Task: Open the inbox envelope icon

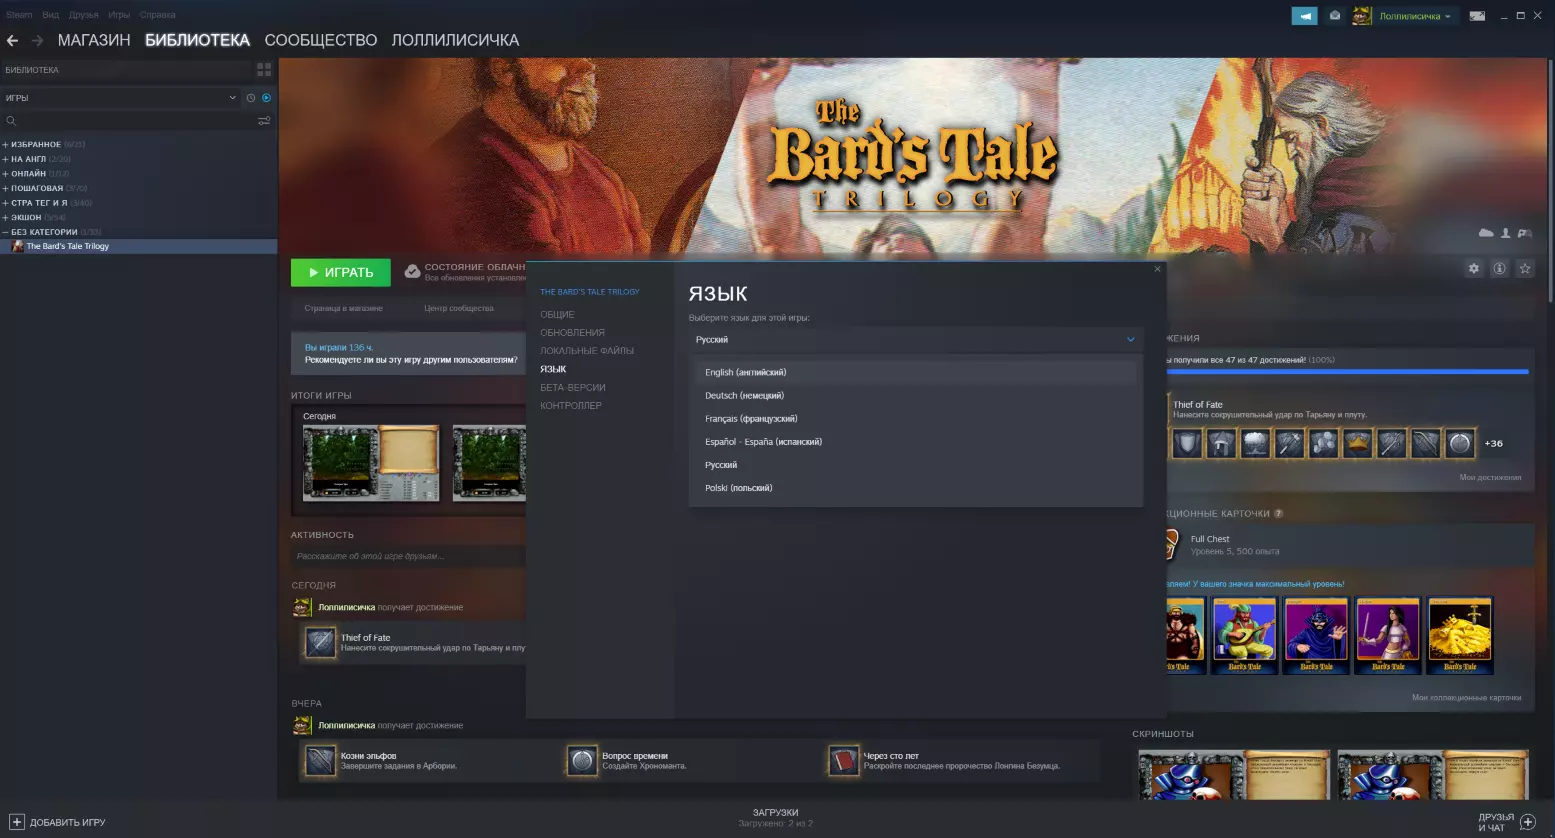Action: [x=1334, y=16]
